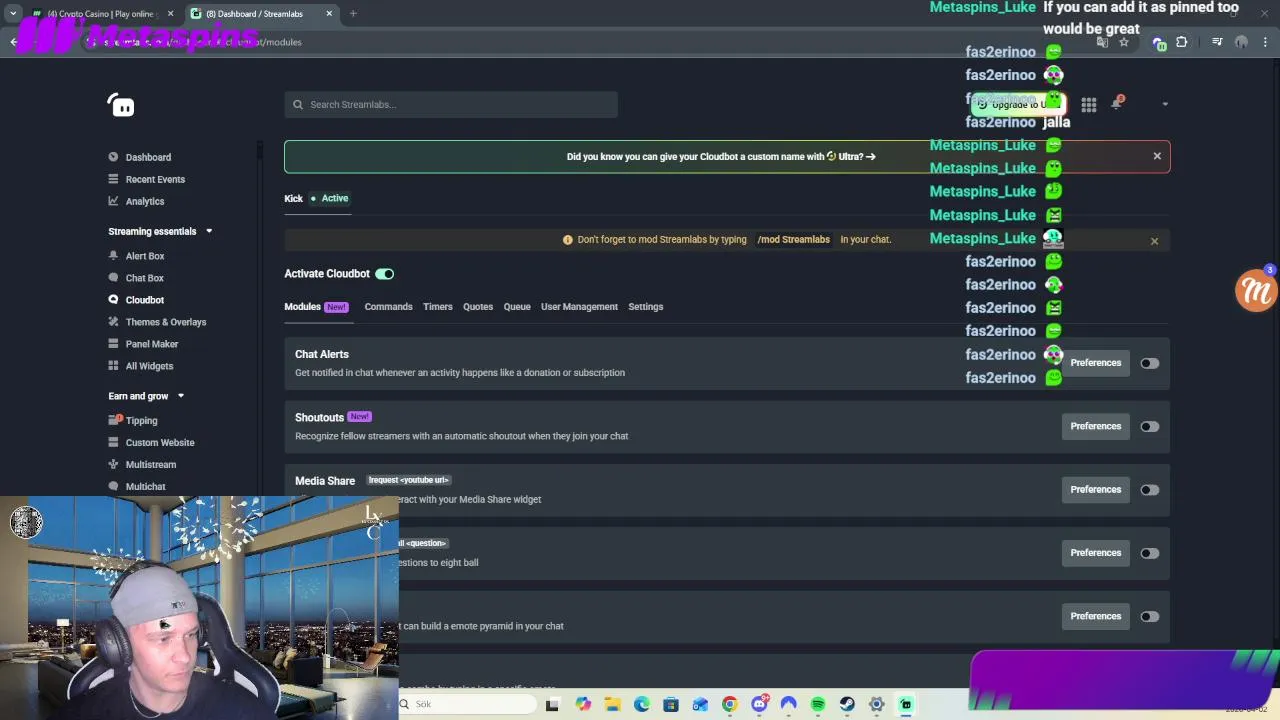1280x720 pixels.
Task: Collapse the Streaming essentials section
Action: coord(209,231)
